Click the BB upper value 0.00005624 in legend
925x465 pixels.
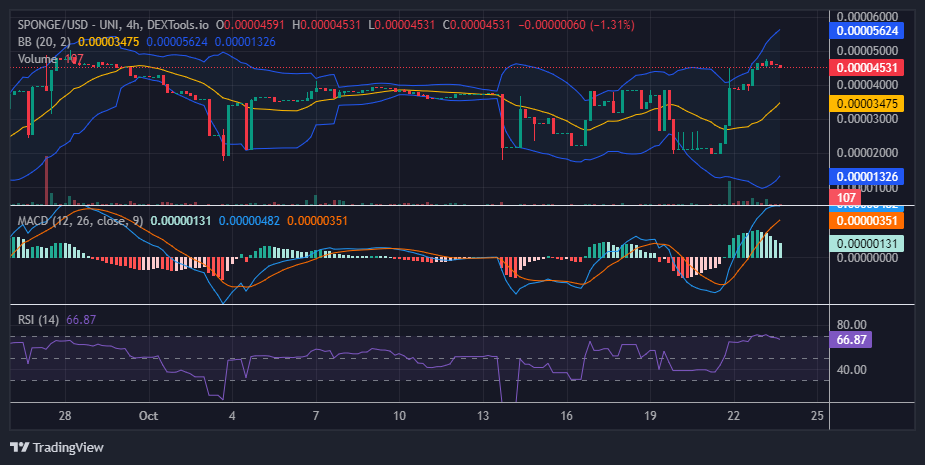[x=177, y=42]
